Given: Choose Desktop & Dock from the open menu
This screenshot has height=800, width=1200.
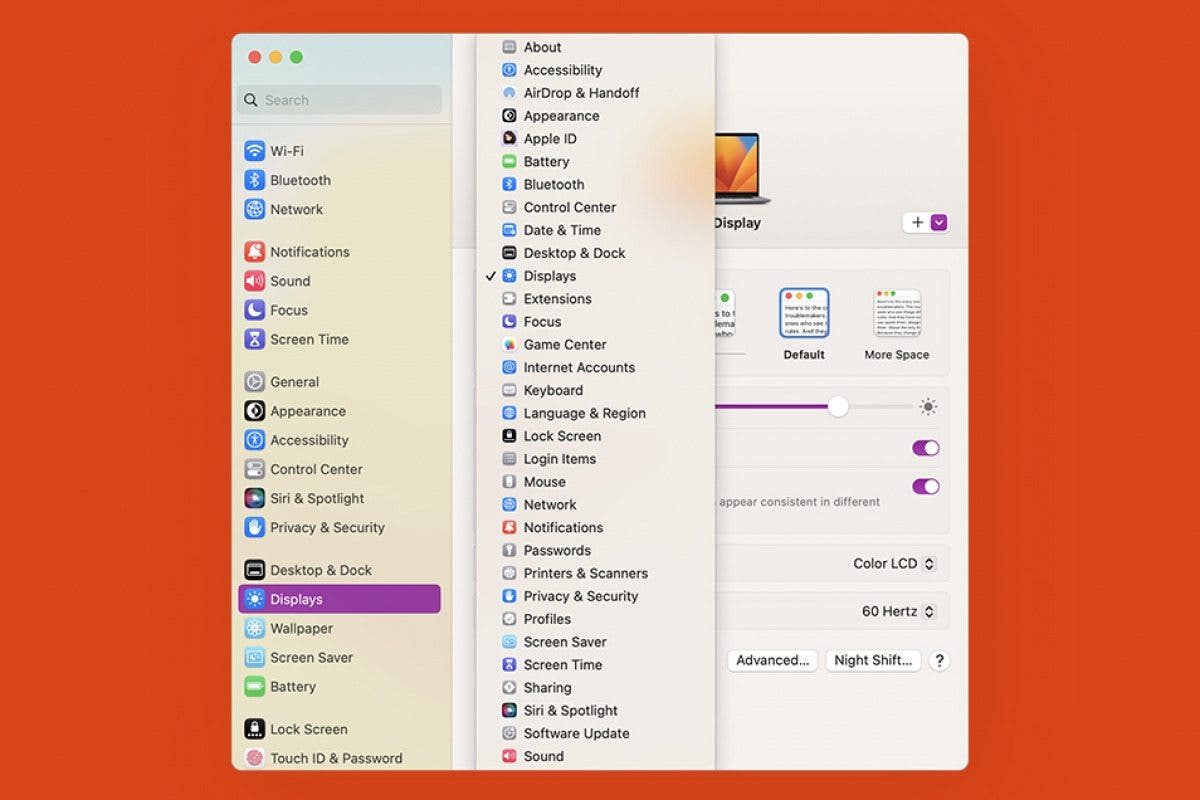Looking at the screenshot, I should point(574,253).
